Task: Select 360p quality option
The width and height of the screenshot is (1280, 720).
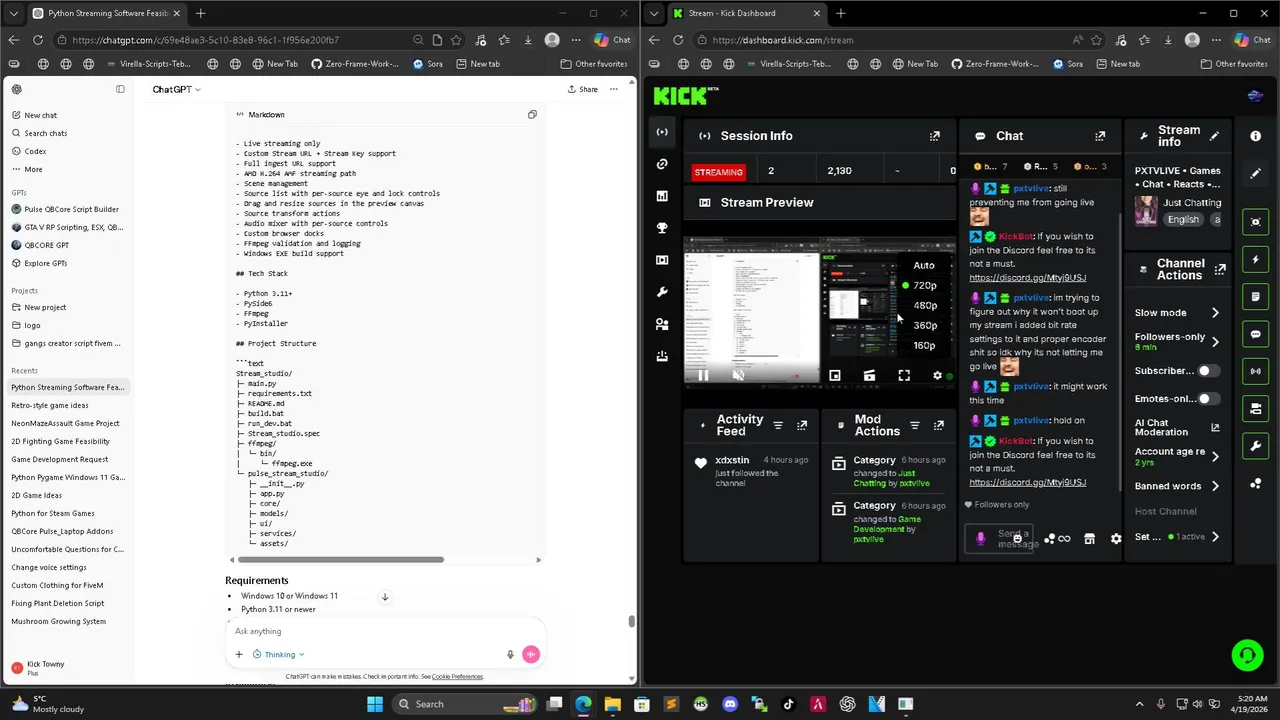Action: 924,325
